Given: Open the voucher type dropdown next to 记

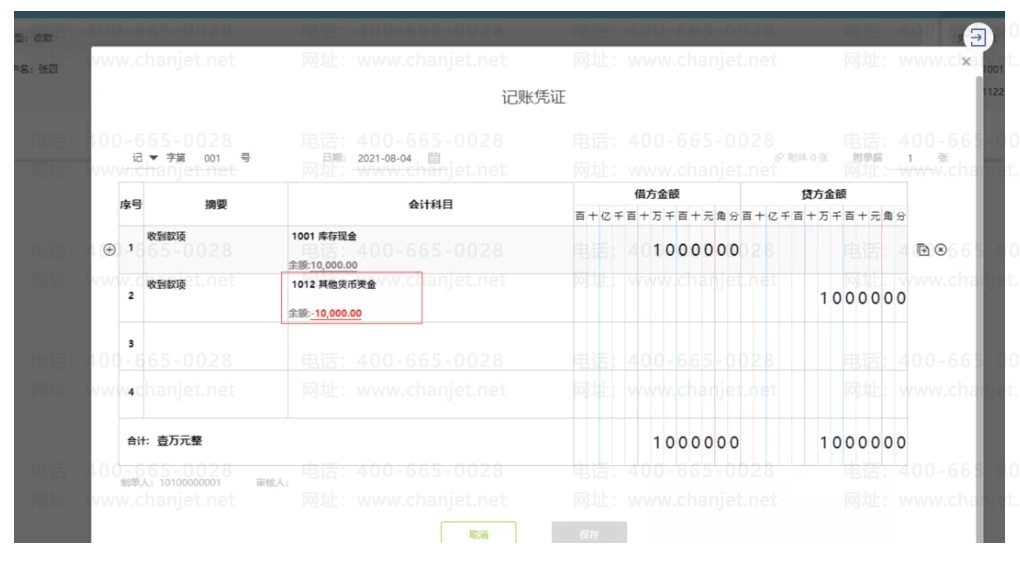Looking at the screenshot, I should point(154,157).
